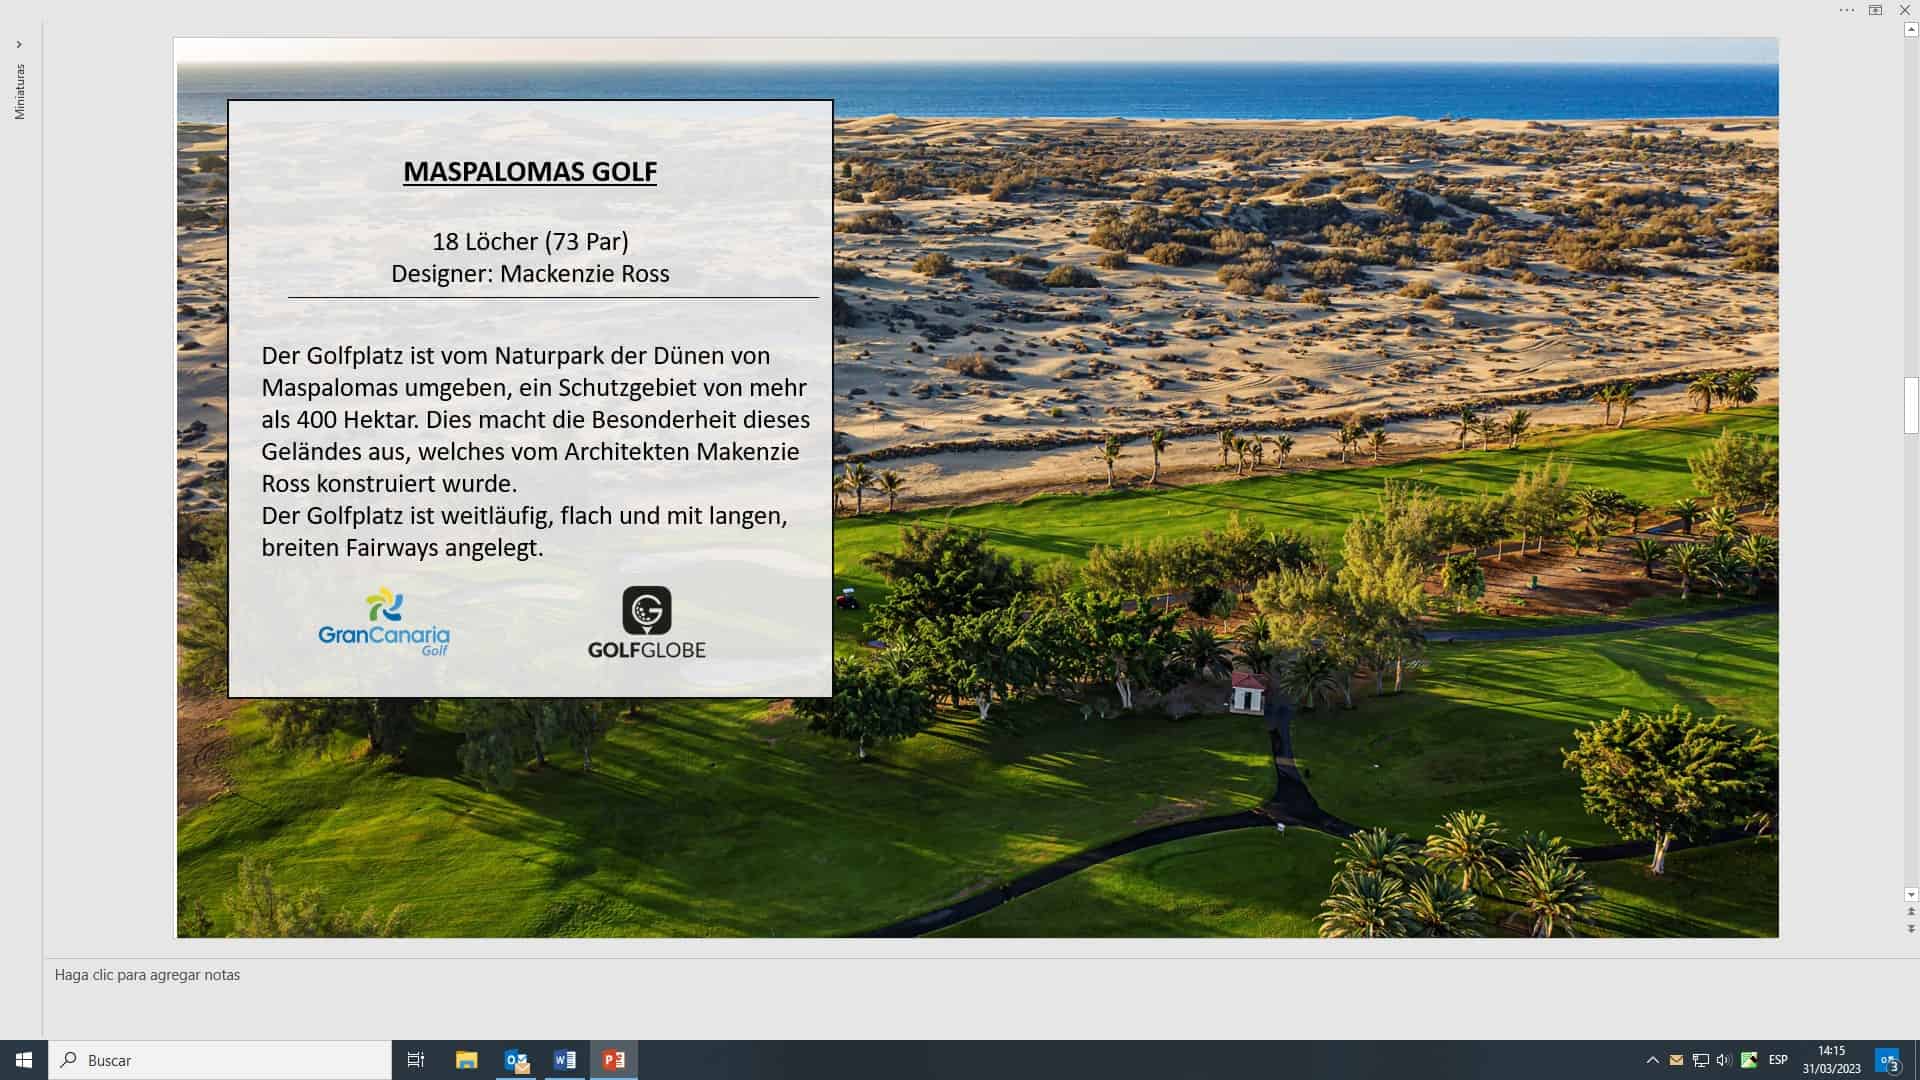The width and height of the screenshot is (1920, 1080).
Task: Select the Gran Canaria Golf logo image
Action: (384, 622)
